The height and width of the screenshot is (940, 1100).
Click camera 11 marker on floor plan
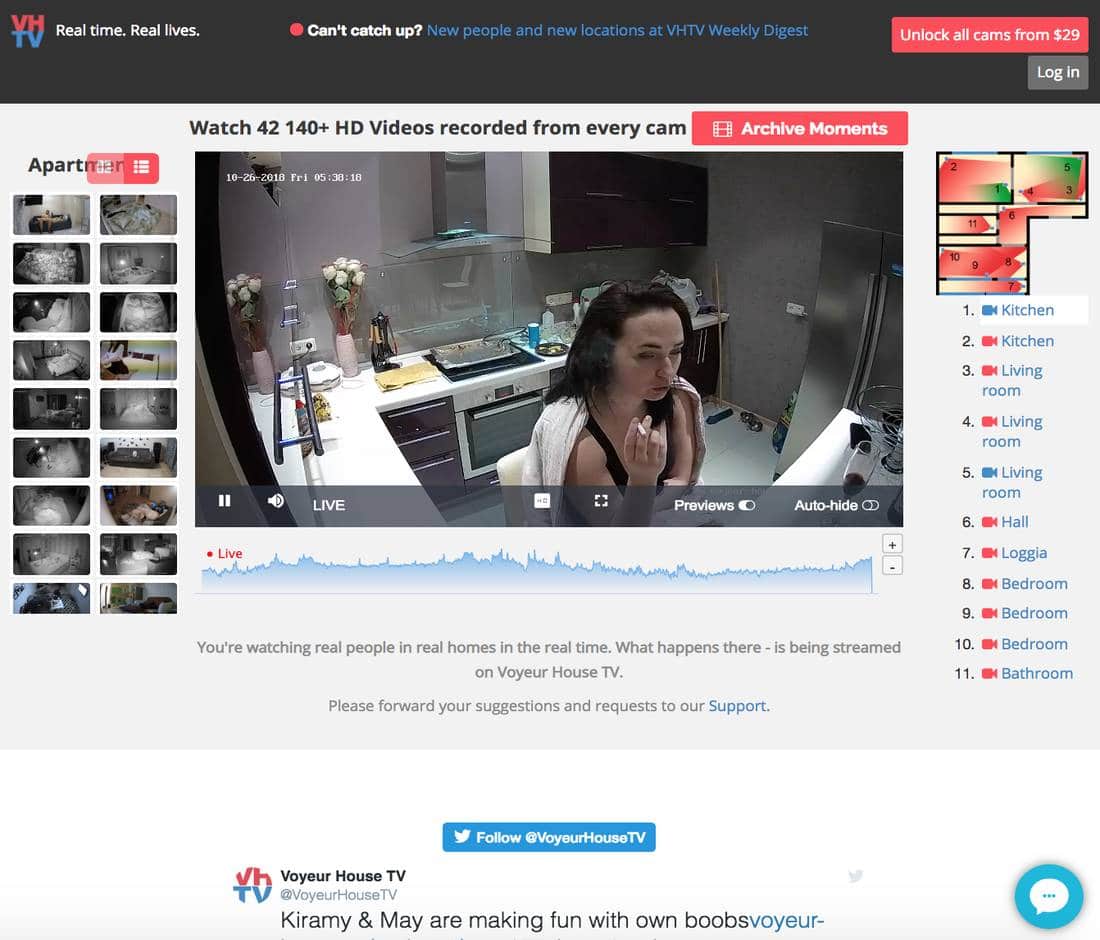[972, 224]
